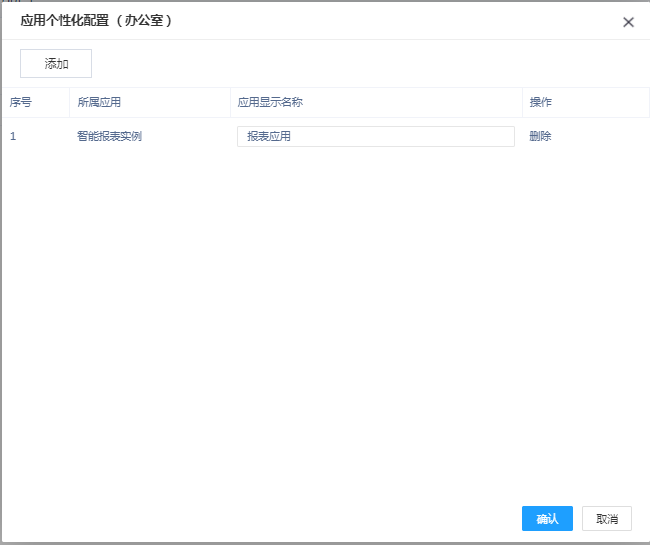
Task: Click row number 1 in 序号 column
Action: pos(13,136)
